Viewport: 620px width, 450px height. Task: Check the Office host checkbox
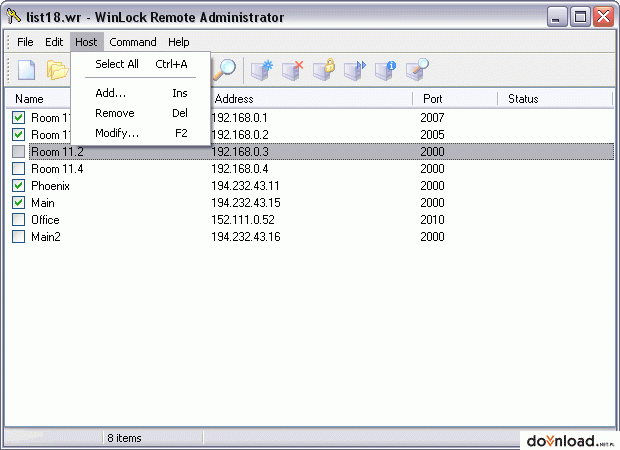(18, 219)
